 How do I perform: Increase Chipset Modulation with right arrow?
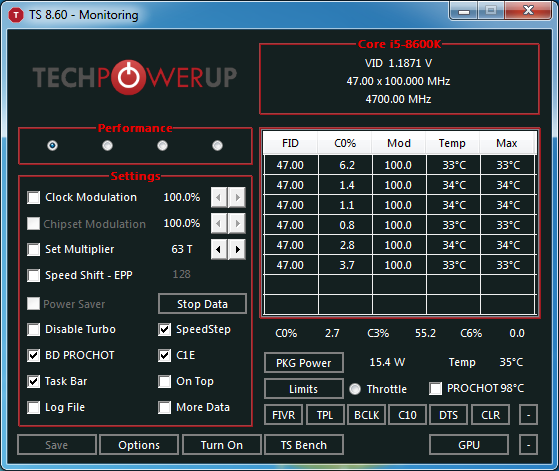pyautogui.click(x=237, y=224)
